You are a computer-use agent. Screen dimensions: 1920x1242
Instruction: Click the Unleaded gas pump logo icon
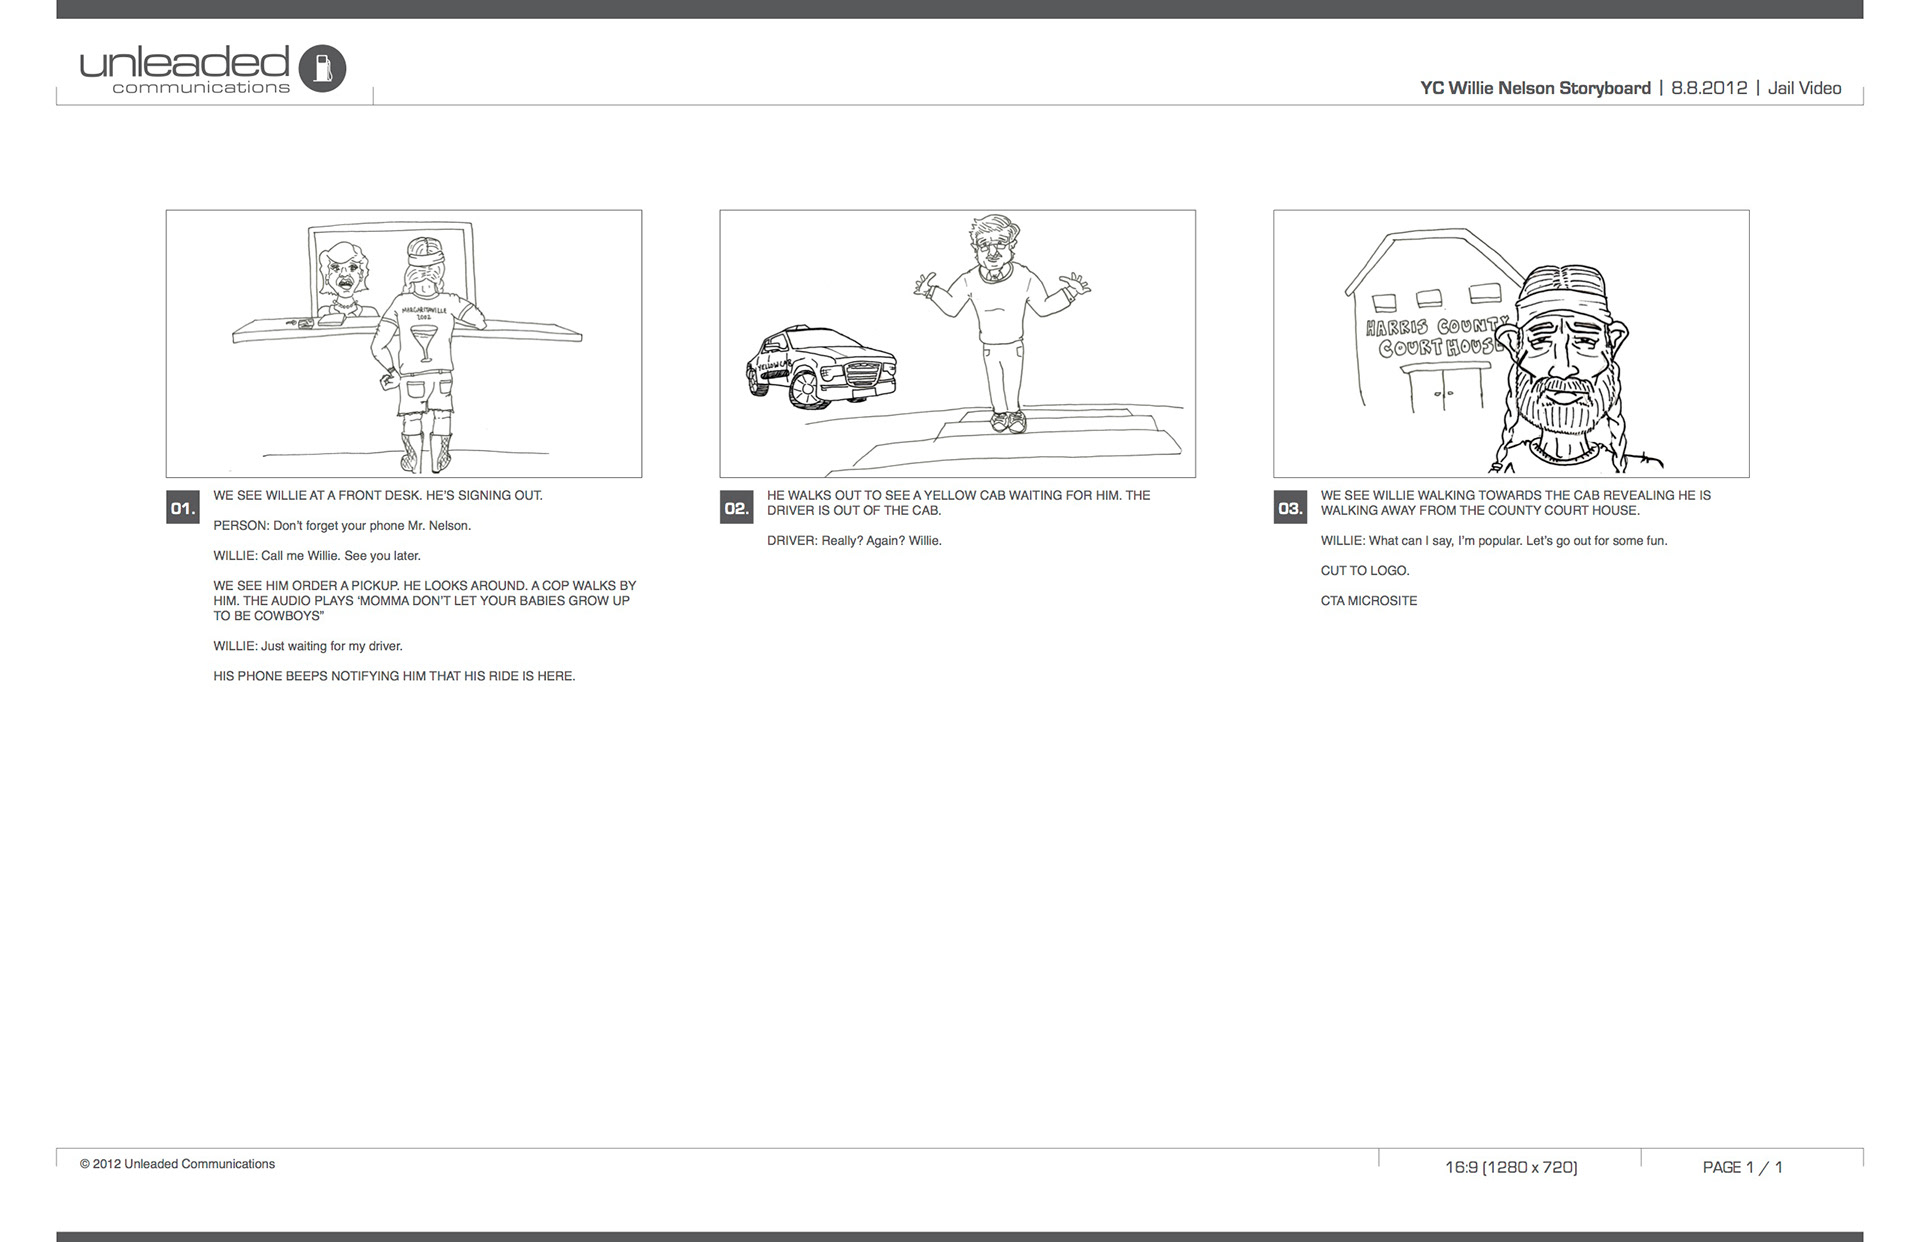click(322, 68)
